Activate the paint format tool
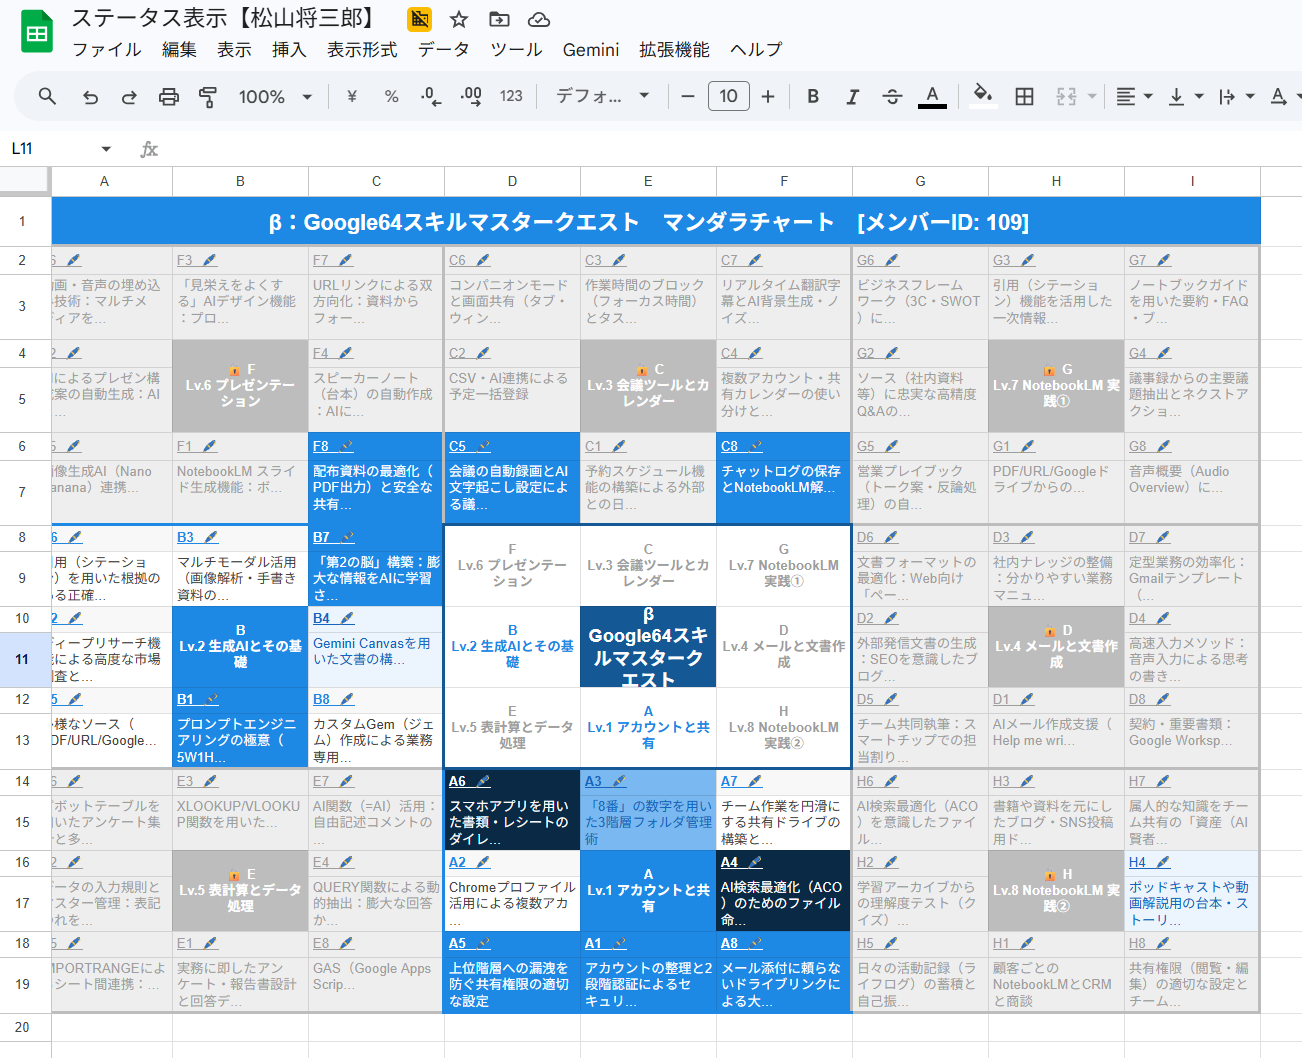 click(208, 96)
